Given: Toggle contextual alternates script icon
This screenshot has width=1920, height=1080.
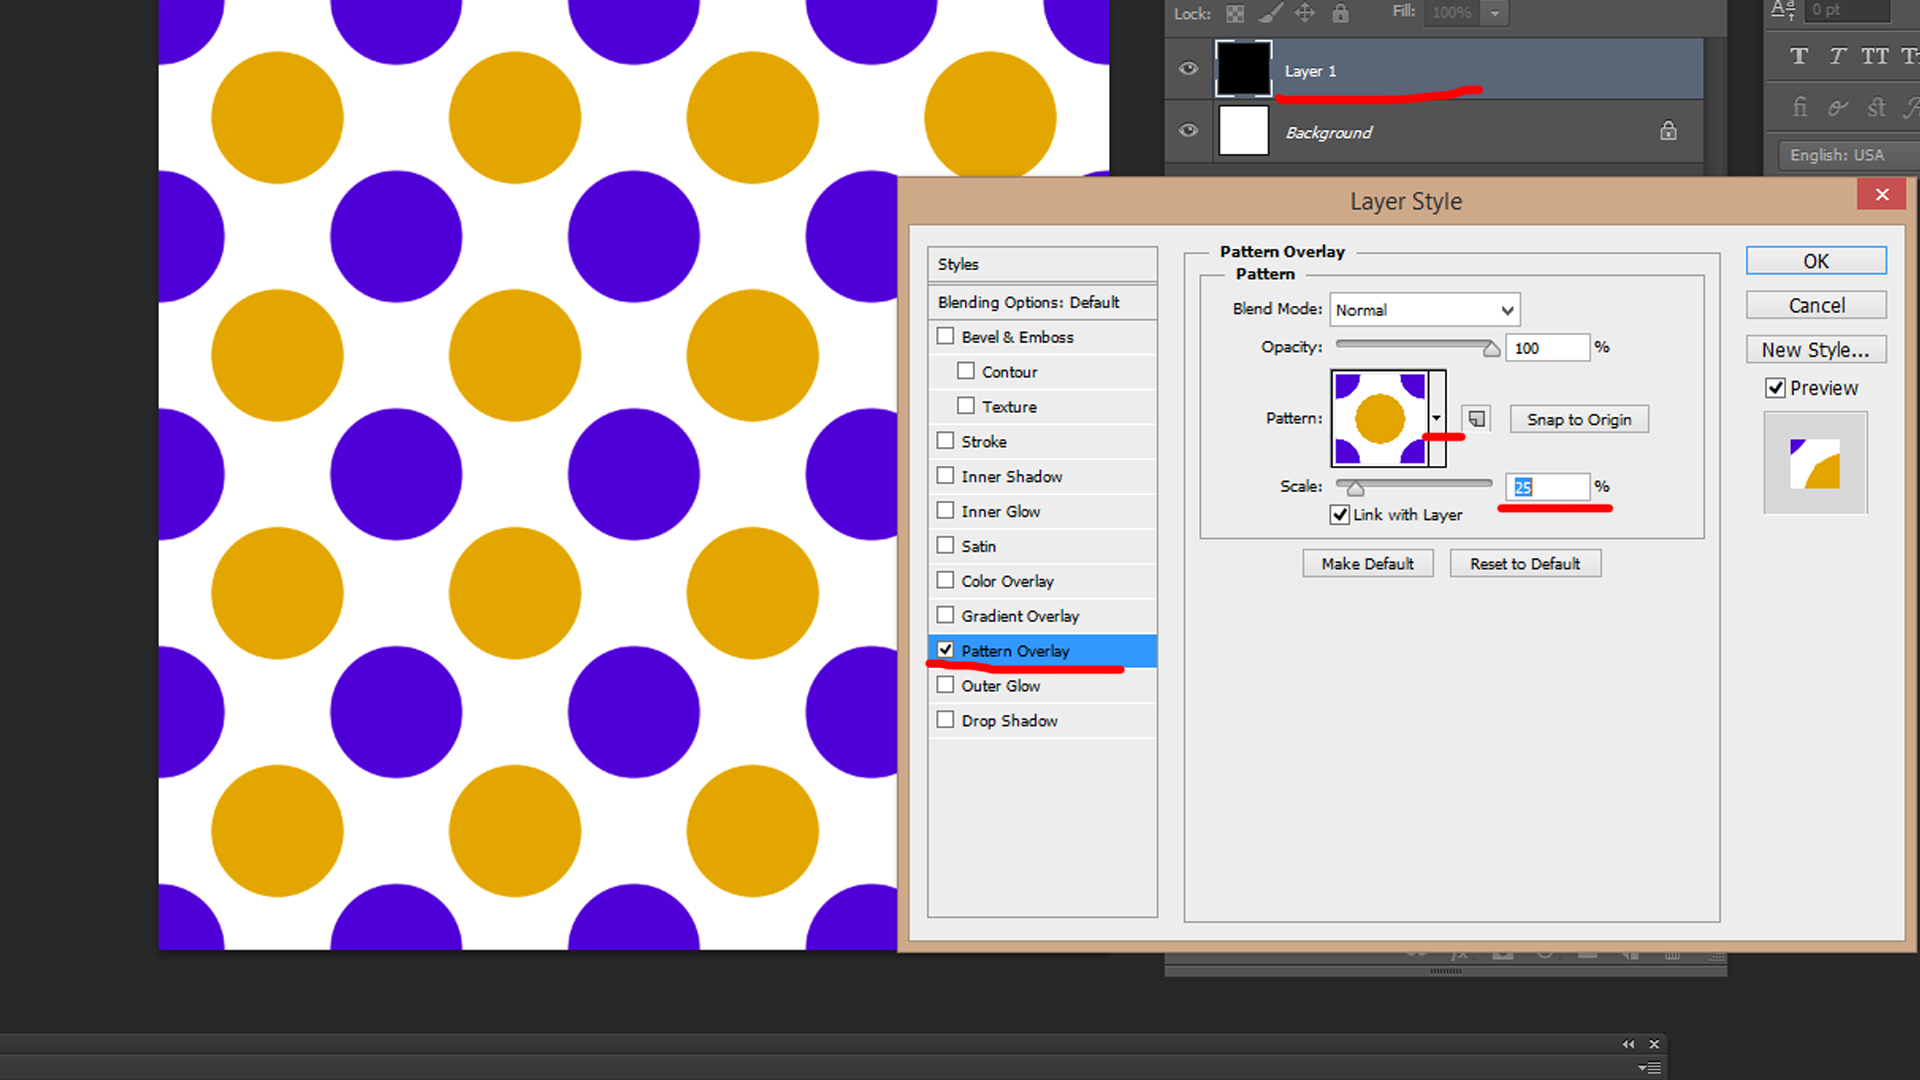Looking at the screenshot, I should point(1838,107).
